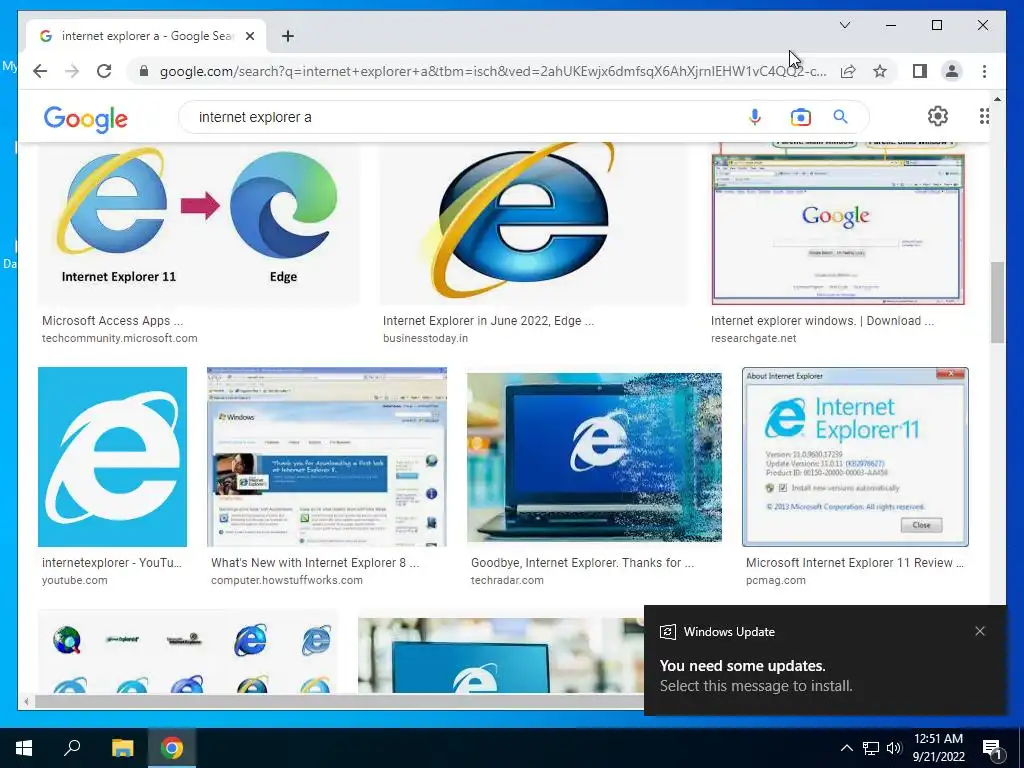Open Microsoft Internet Explorer 11 Review title
Viewport: 1024px width, 768px height.
click(x=854, y=563)
